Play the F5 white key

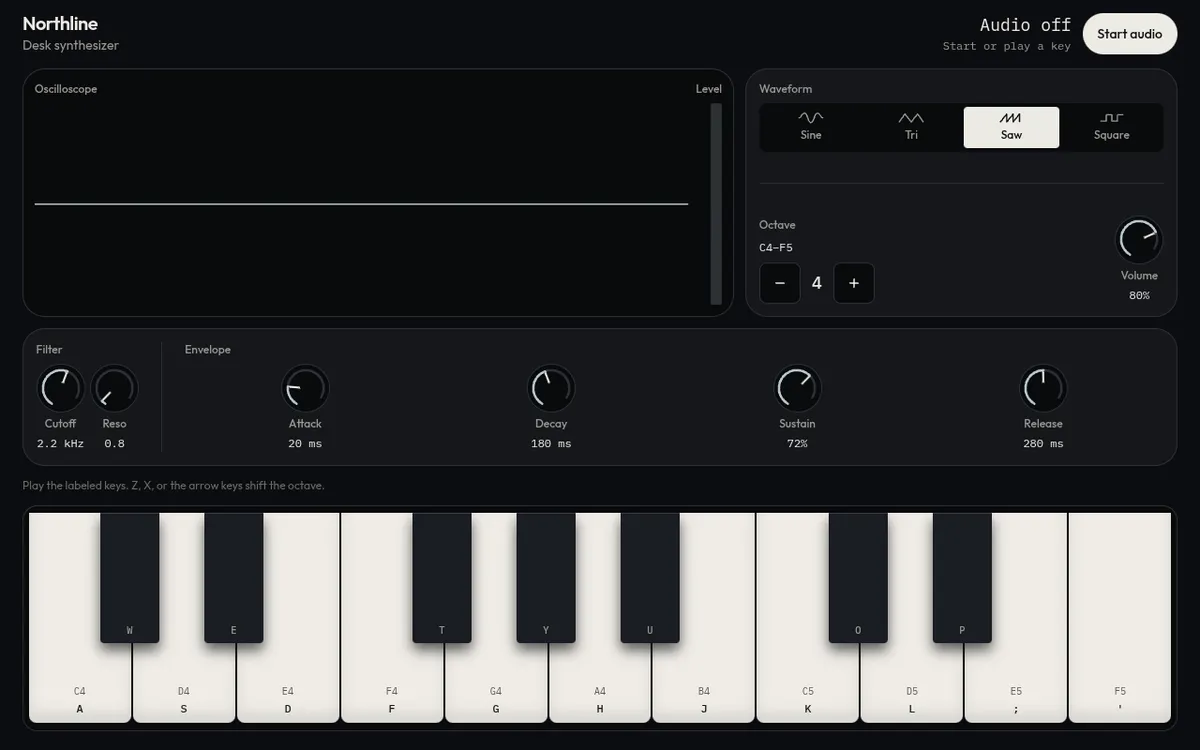click(1120, 617)
